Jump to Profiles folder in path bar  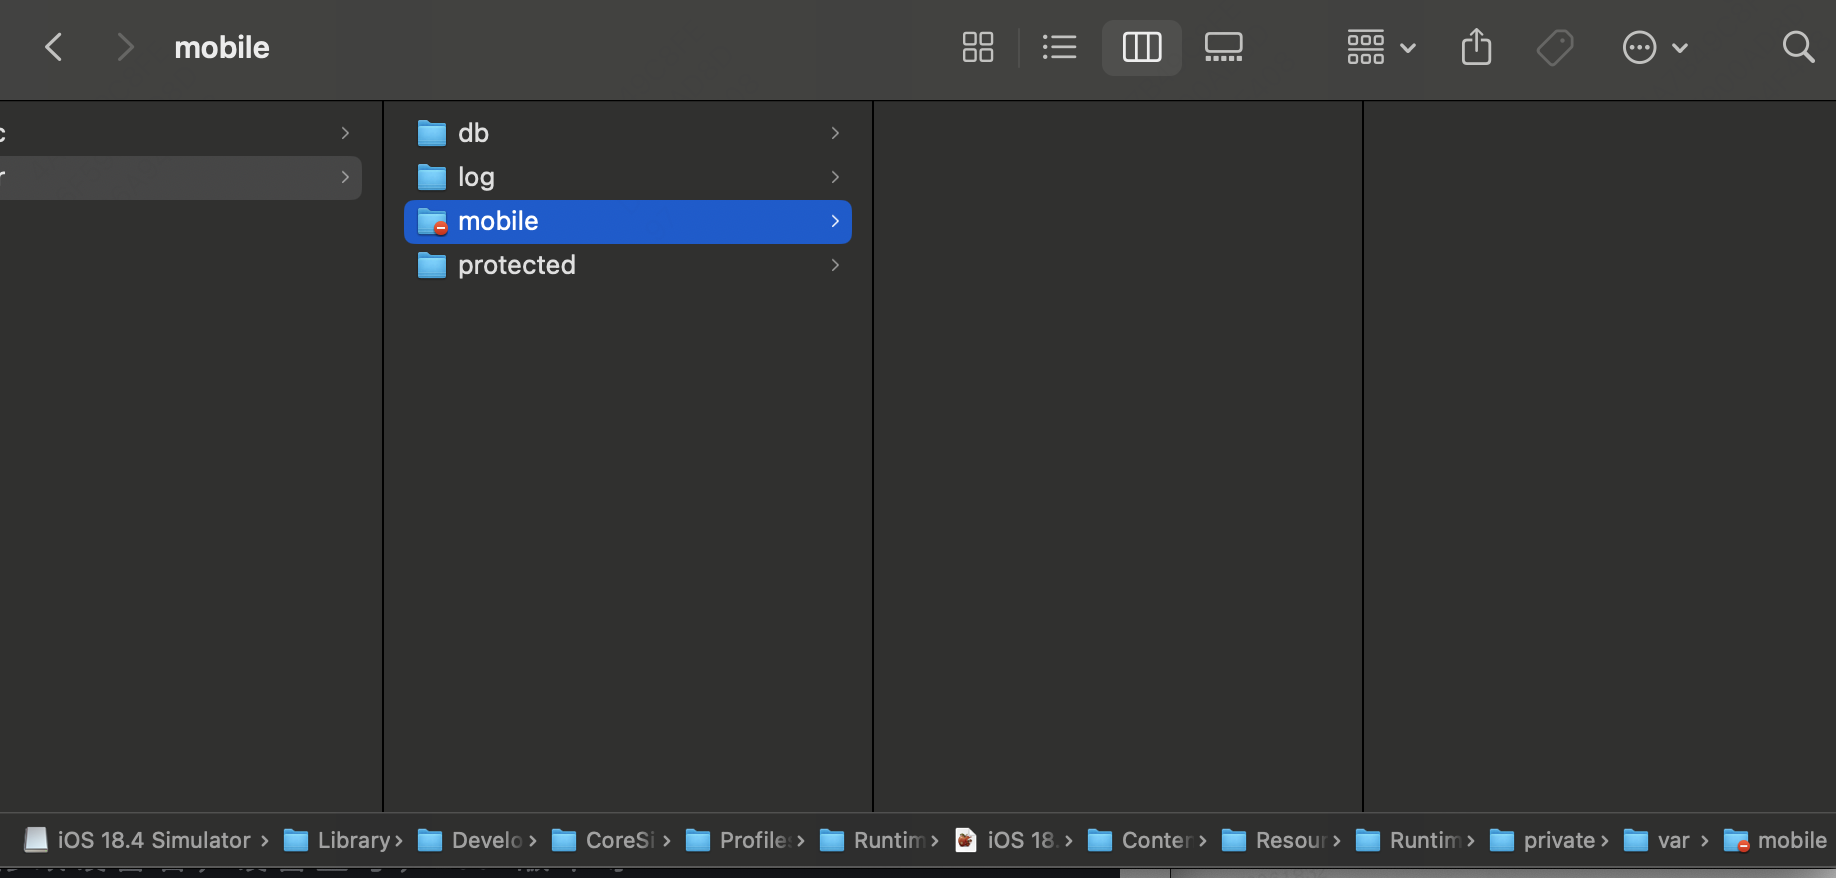coord(738,840)
